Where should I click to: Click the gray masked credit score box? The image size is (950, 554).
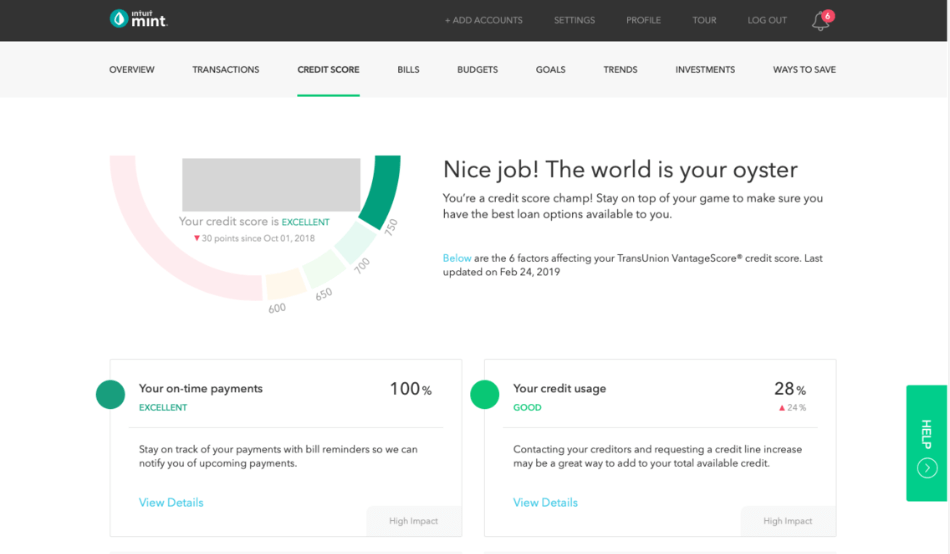pos(271,185)
